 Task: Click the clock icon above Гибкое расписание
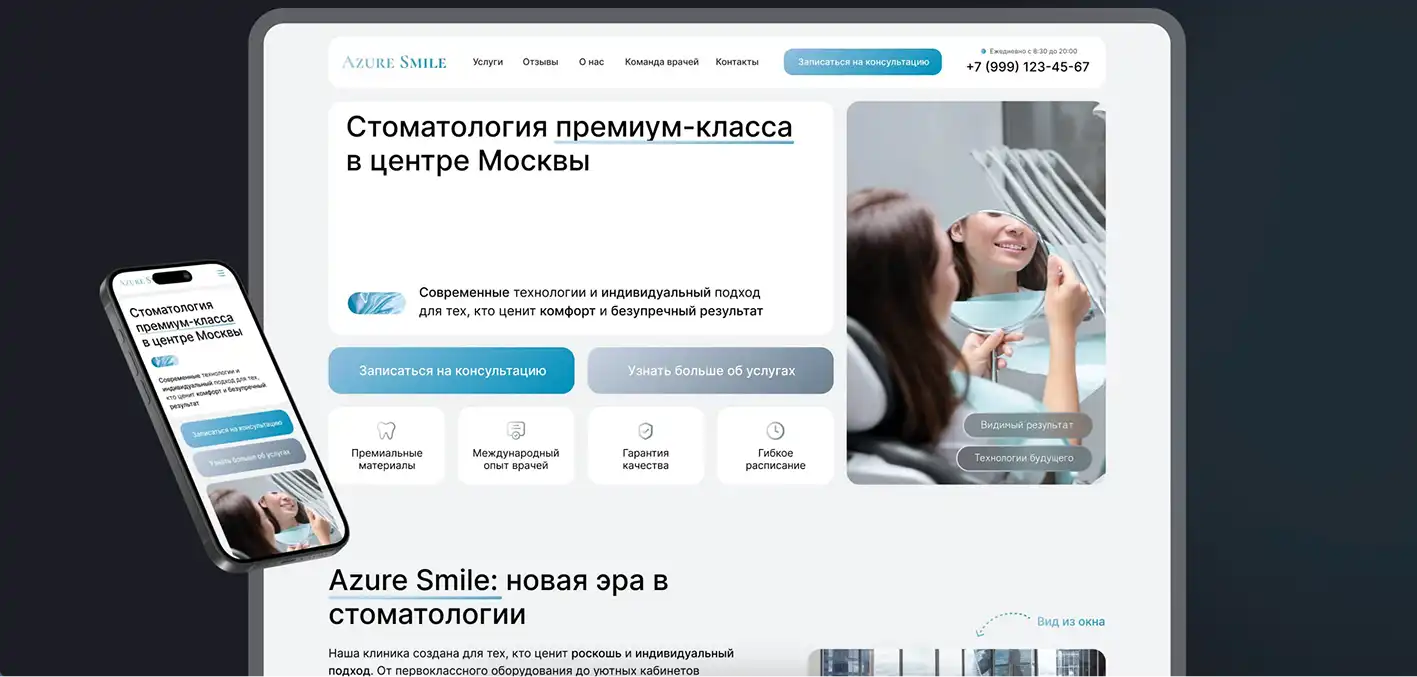(x=775, y=431)
